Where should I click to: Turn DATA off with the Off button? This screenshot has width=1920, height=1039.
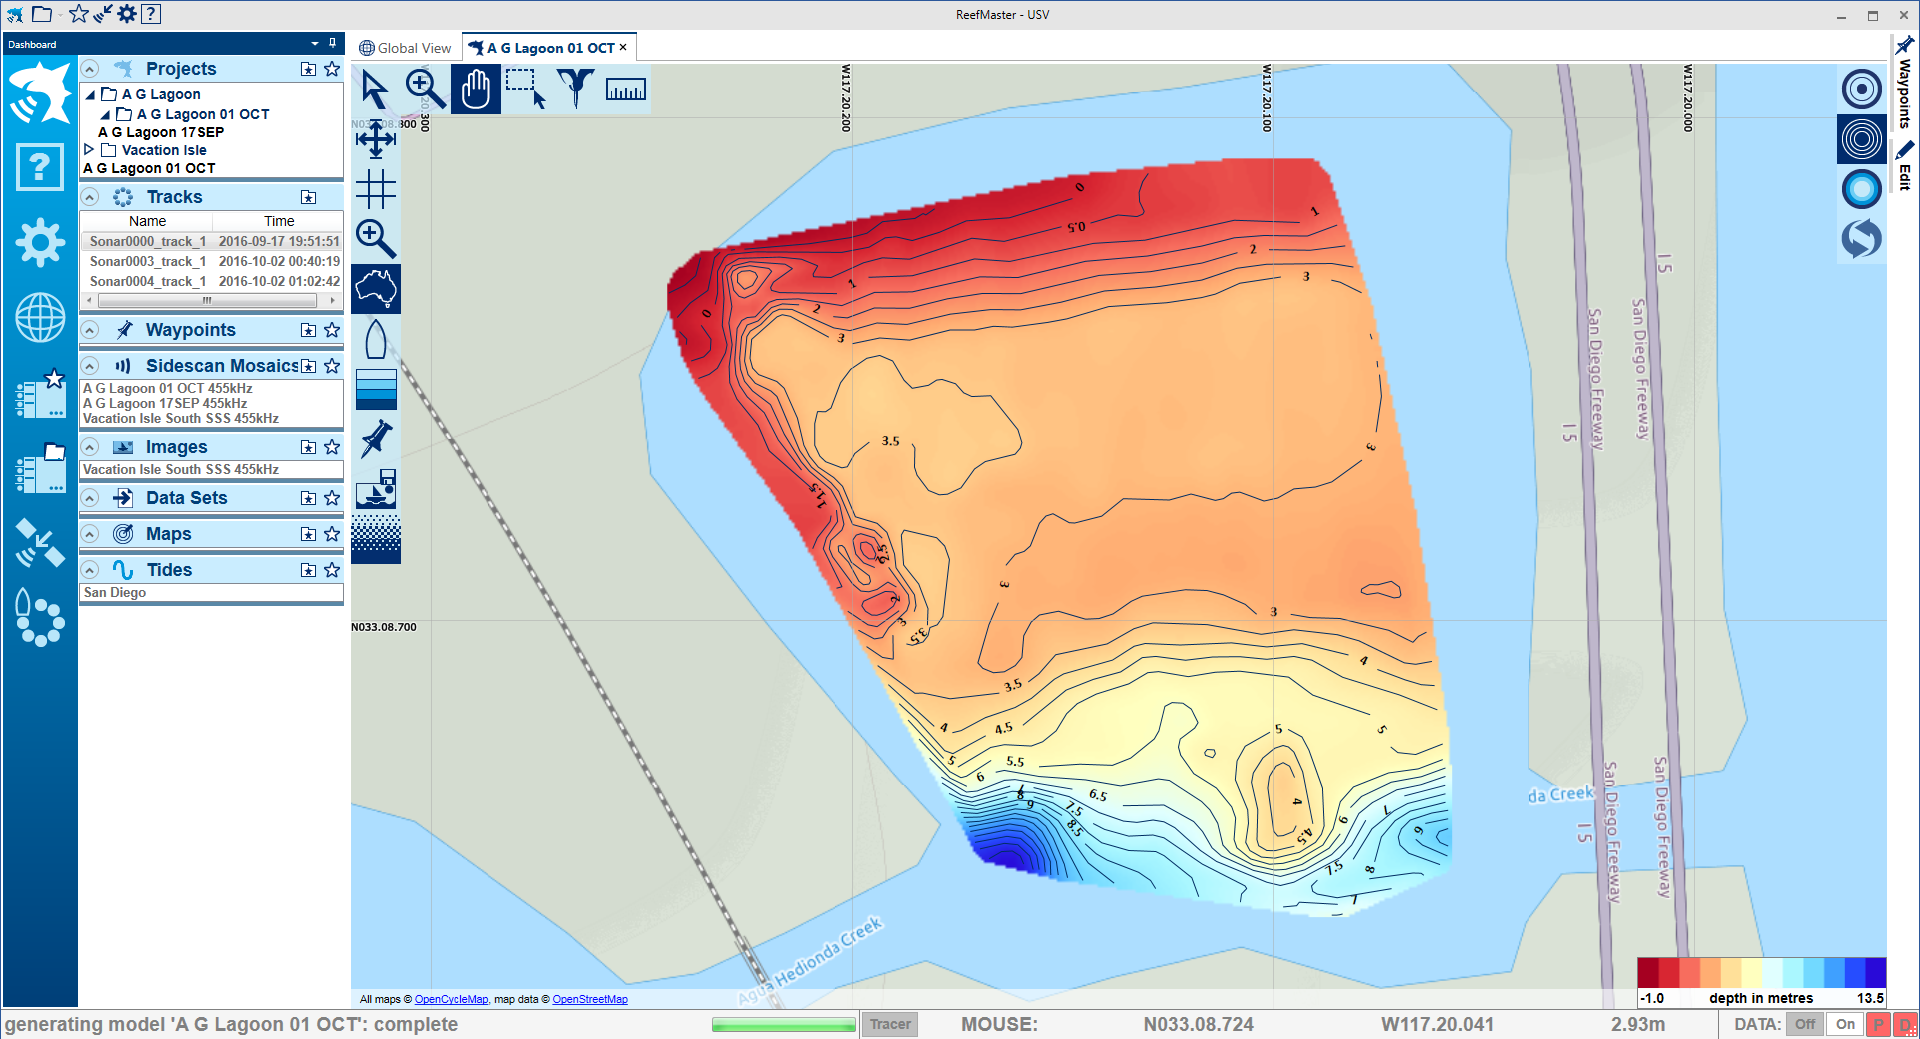click(x=1805, y=1024)
